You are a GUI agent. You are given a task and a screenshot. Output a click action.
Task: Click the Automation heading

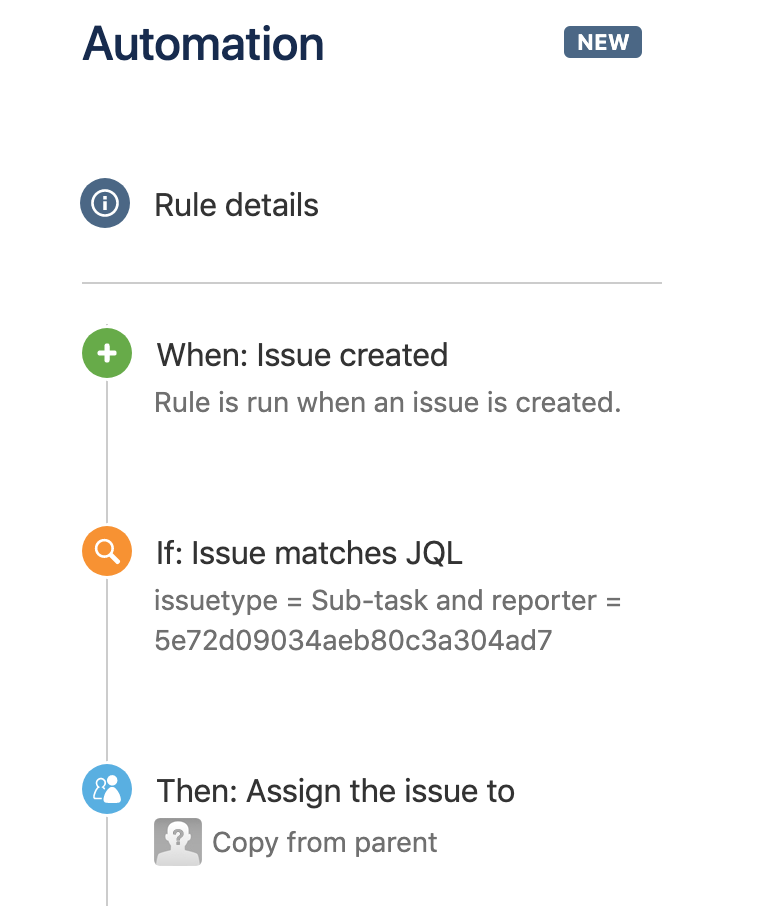tap(203, 44)
